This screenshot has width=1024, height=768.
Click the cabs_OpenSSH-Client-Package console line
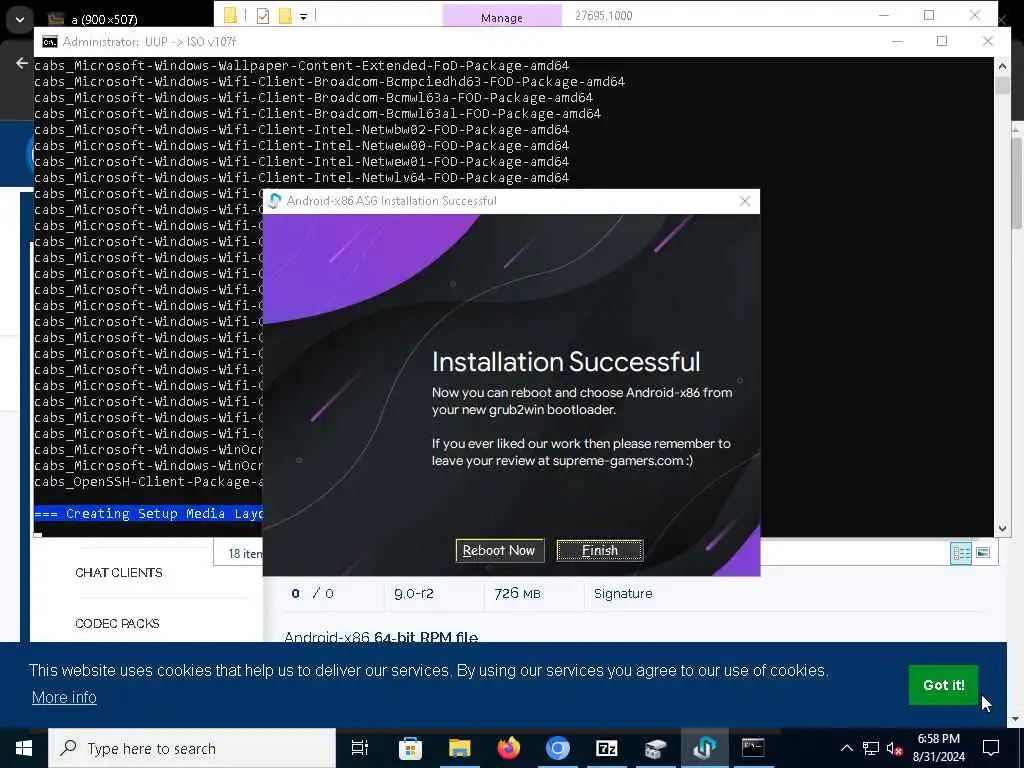tap(148, 481)
